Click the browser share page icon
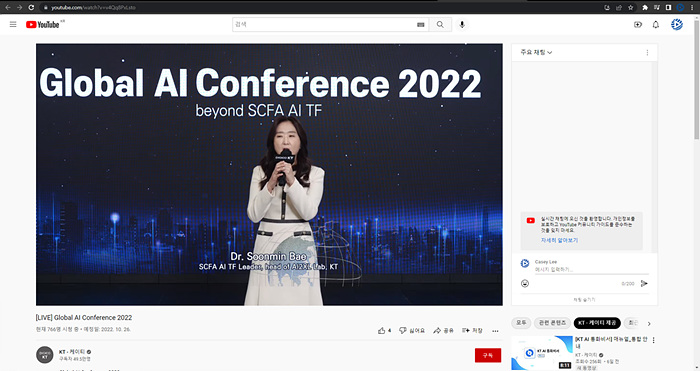 (619, 7)
